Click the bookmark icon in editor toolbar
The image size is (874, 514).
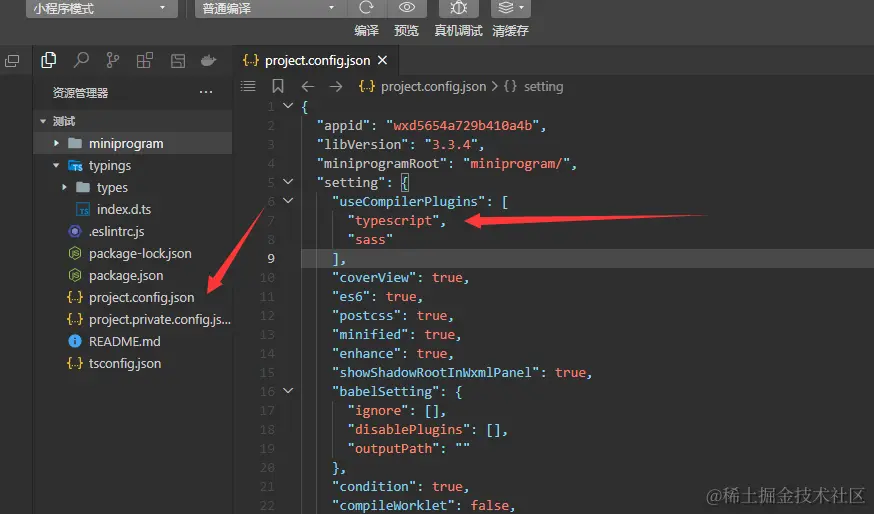pos(278,86)
